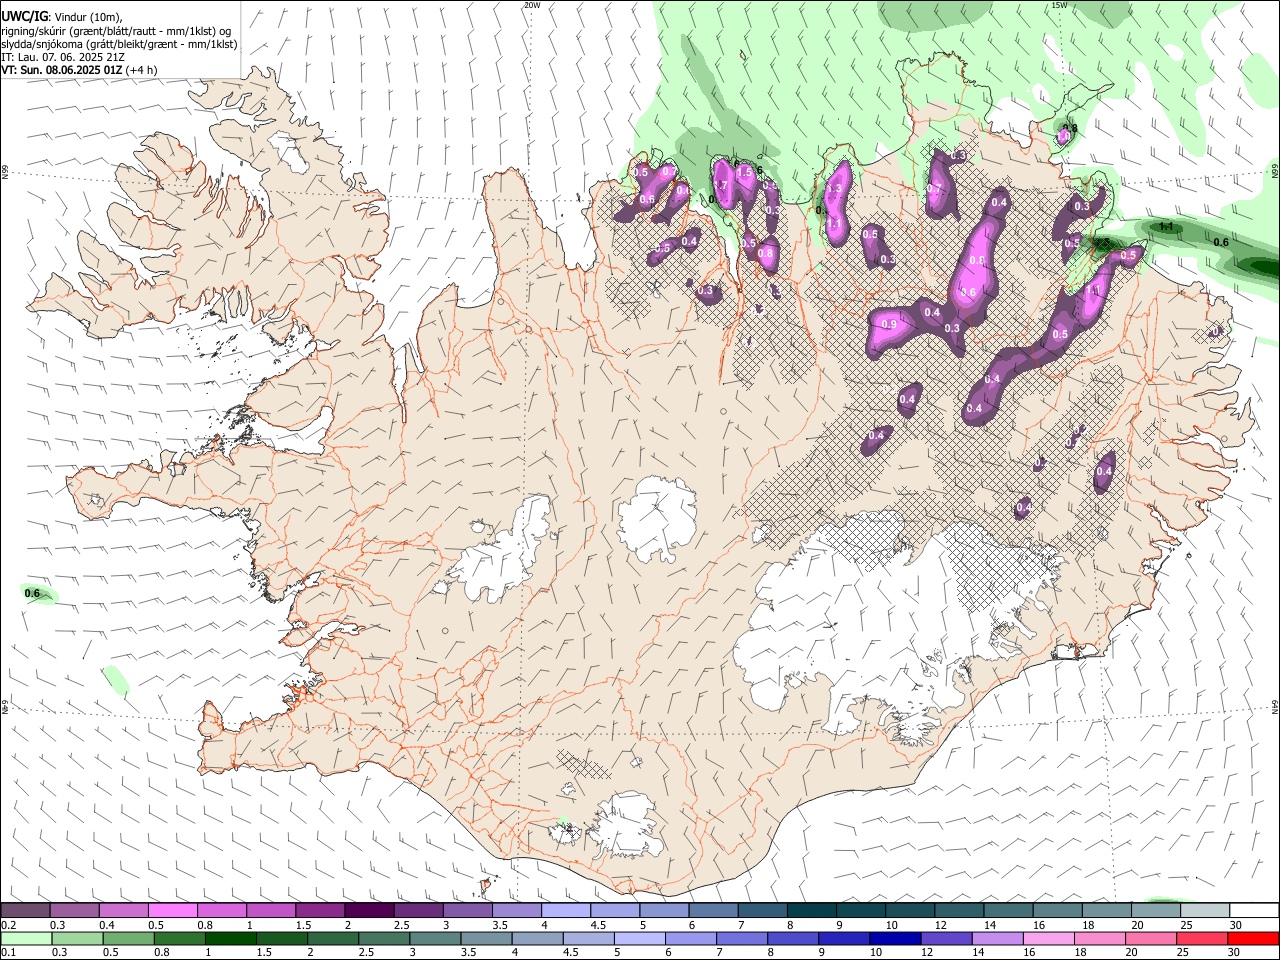Click the '20W' longitude label
This screenshot has width=1280, height=960.
pos(532,5)
